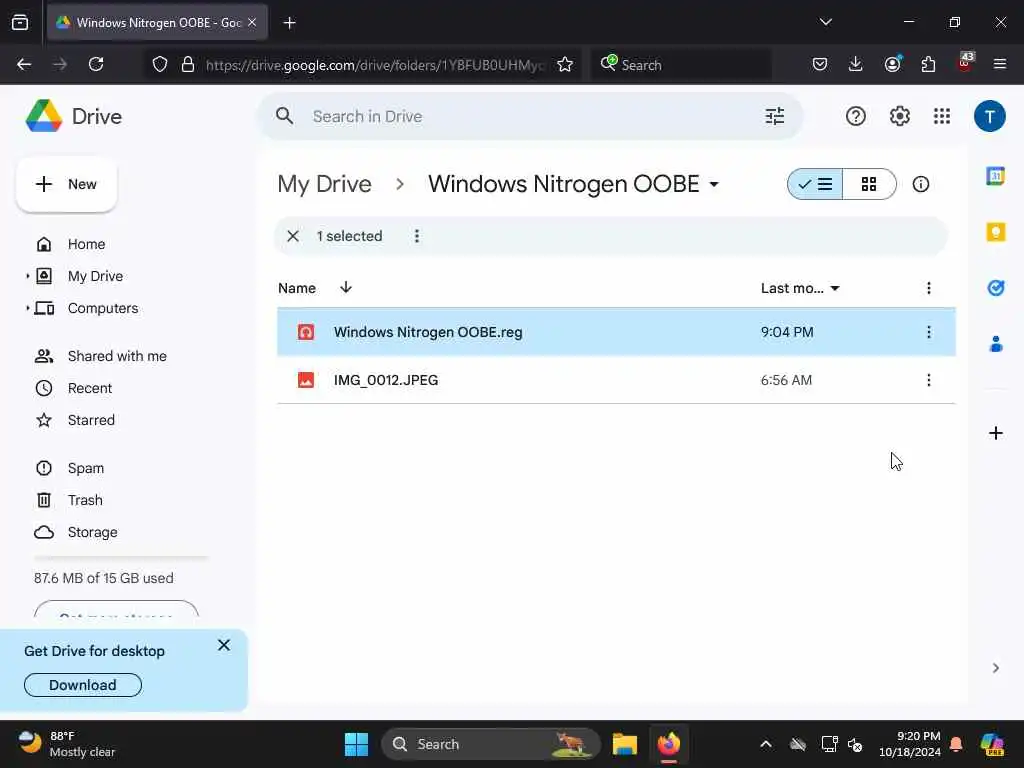Open Firefox account icon
1024x768 pixels.
click(892, 63)
